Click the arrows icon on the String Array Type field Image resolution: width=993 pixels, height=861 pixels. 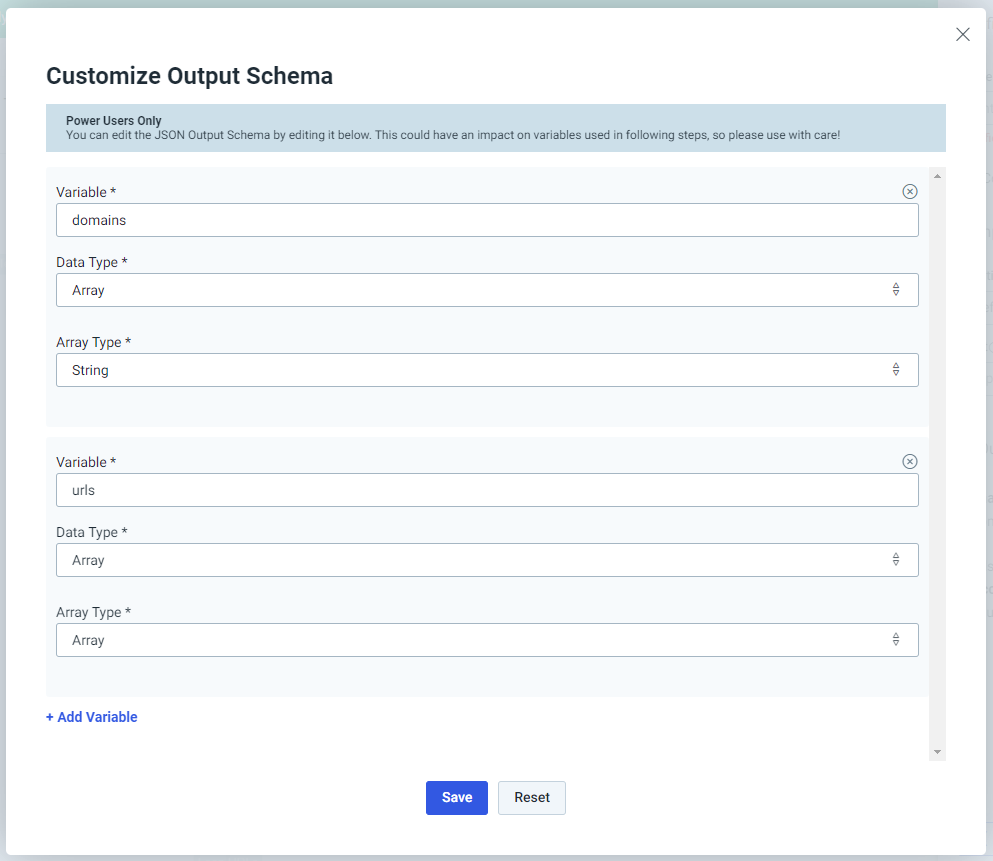click(895, 370)
